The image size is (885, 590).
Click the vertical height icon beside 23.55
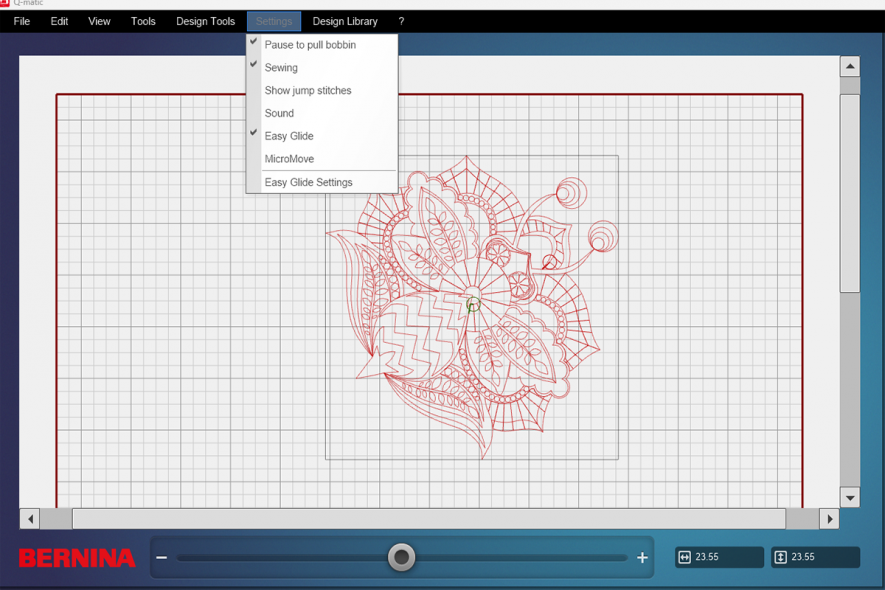tap(780, 557)
